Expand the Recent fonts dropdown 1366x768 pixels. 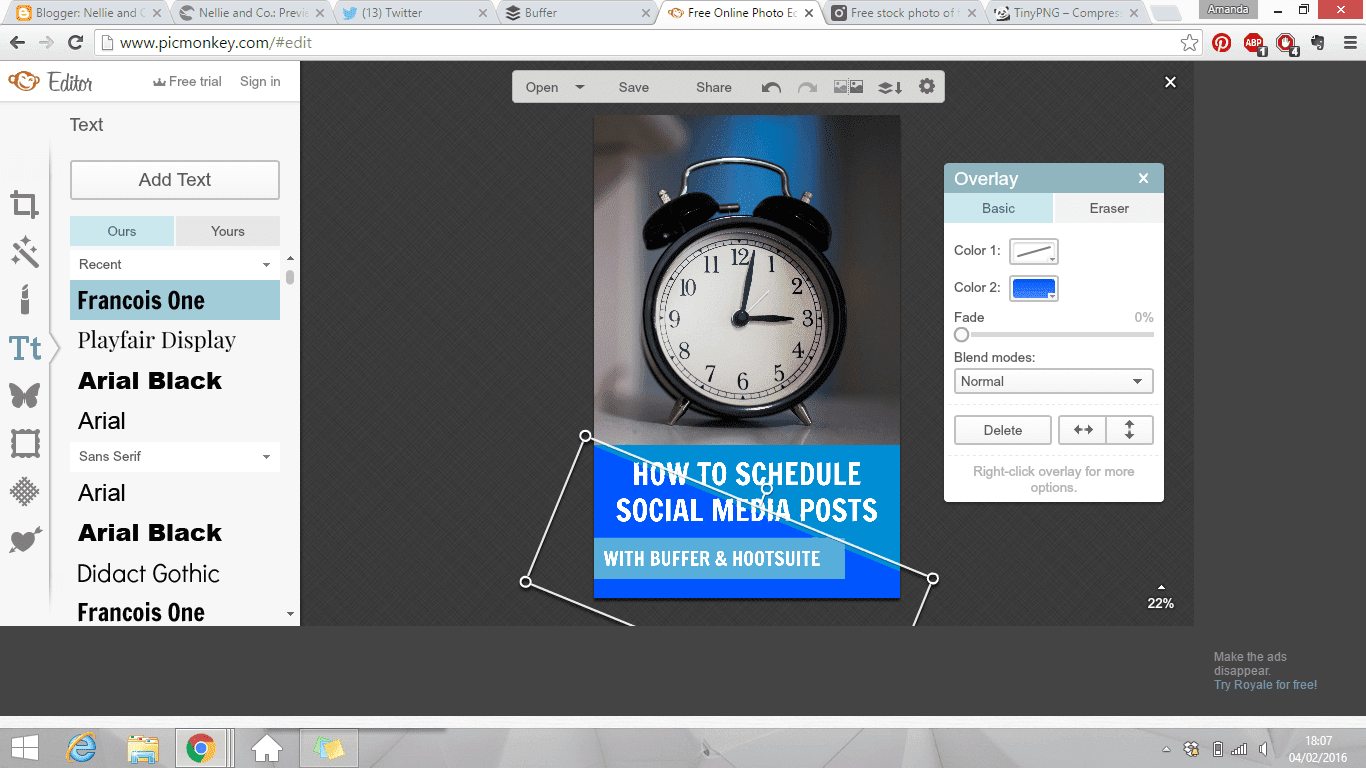pos(175,264)
